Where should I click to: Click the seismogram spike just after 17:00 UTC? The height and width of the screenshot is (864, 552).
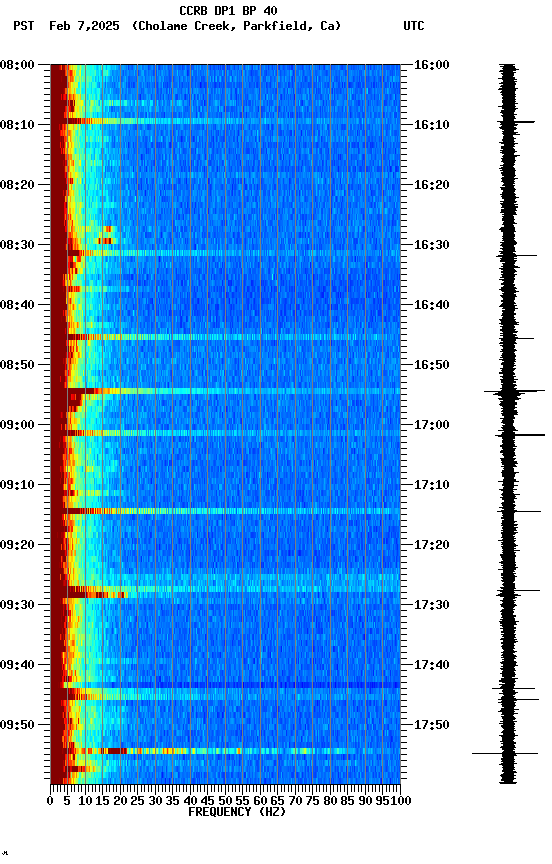[x=520, y=435]
